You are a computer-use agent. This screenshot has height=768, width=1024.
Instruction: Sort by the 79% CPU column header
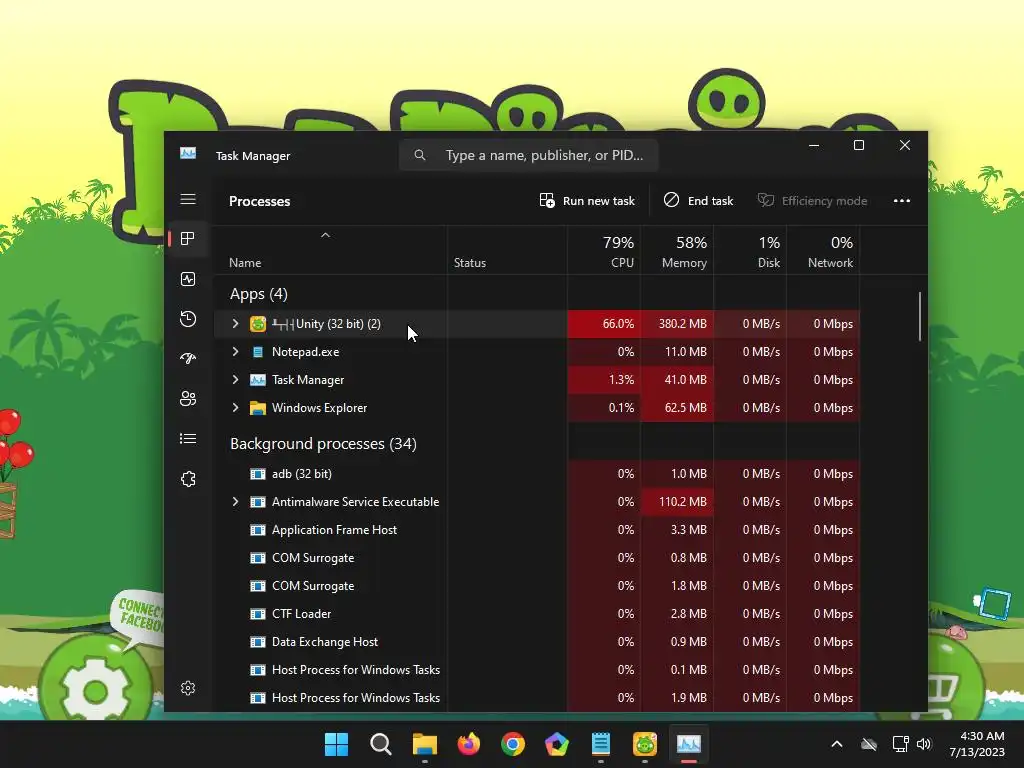(604, 251)
